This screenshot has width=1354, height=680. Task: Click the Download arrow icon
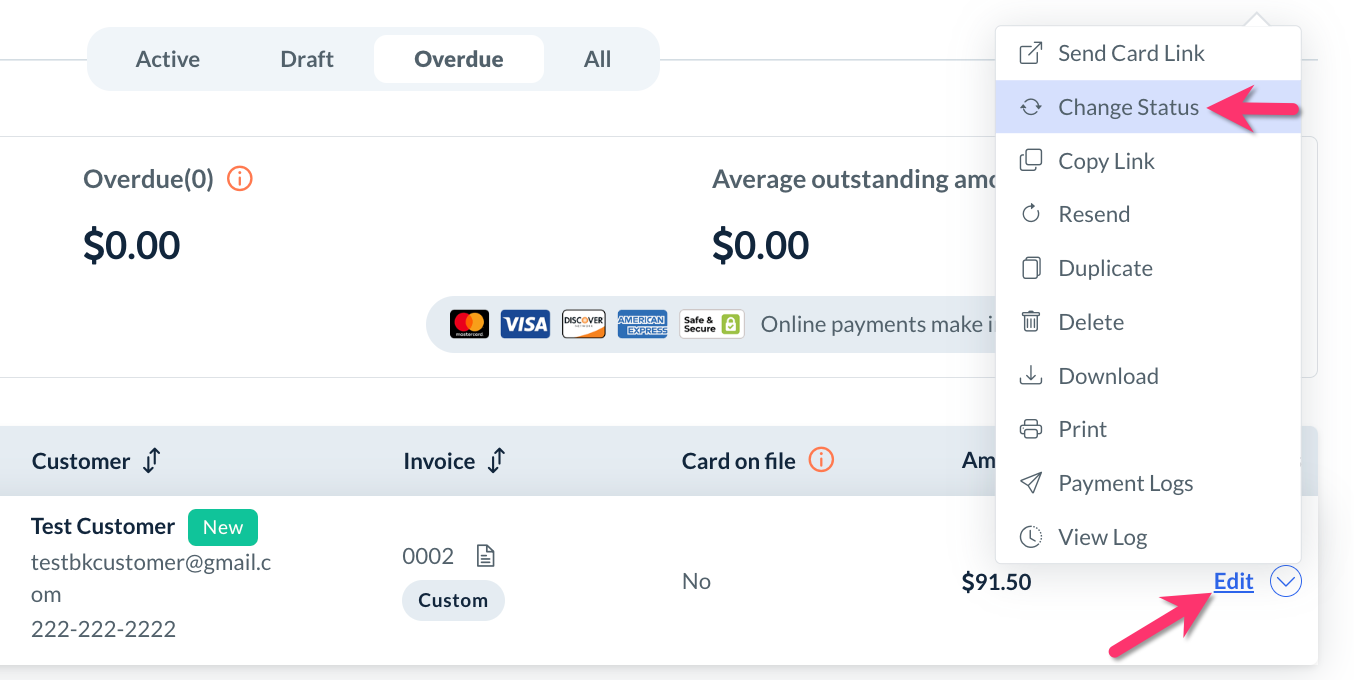pos(1030,376)
